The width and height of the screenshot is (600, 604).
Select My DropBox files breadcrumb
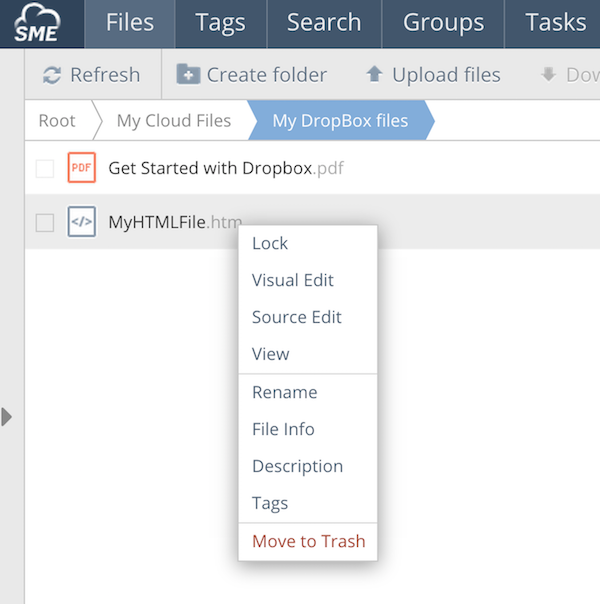(x=340, y=121)
